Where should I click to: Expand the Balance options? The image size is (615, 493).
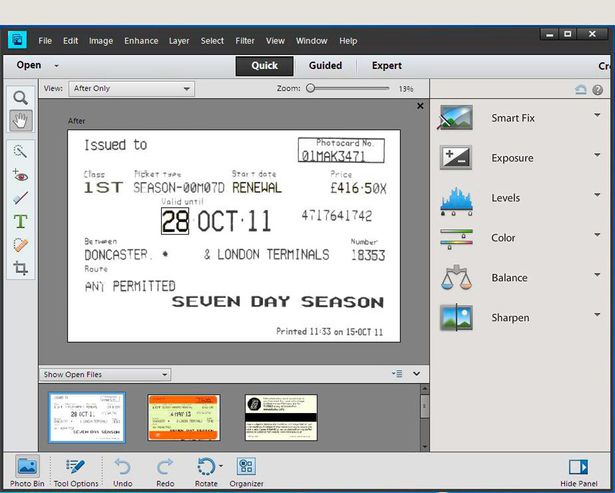[x=597, y=275]
